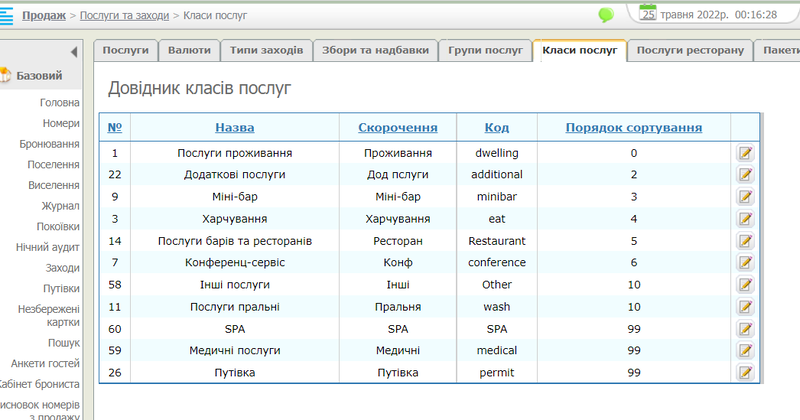Image resolution: width=800 pixels, height=420 pixels.
Task: Open the green chat messages icon
Action: point(605,15)
